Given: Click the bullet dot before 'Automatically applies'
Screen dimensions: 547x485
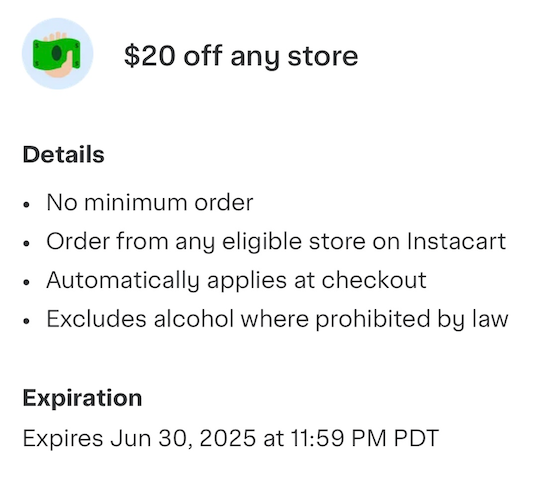Looking at the screenshot, I should [x=26, y=283].
